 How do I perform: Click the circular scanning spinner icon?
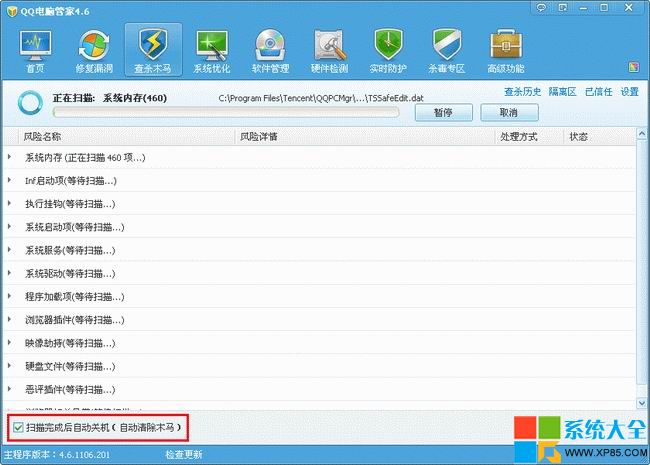click(30, 103)
